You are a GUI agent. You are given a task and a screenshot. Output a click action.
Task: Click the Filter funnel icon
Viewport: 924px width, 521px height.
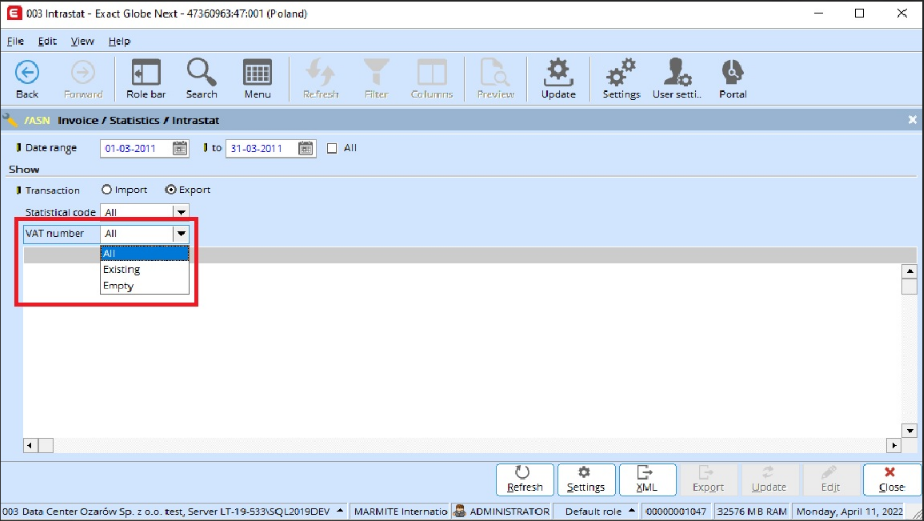[376, 78]
